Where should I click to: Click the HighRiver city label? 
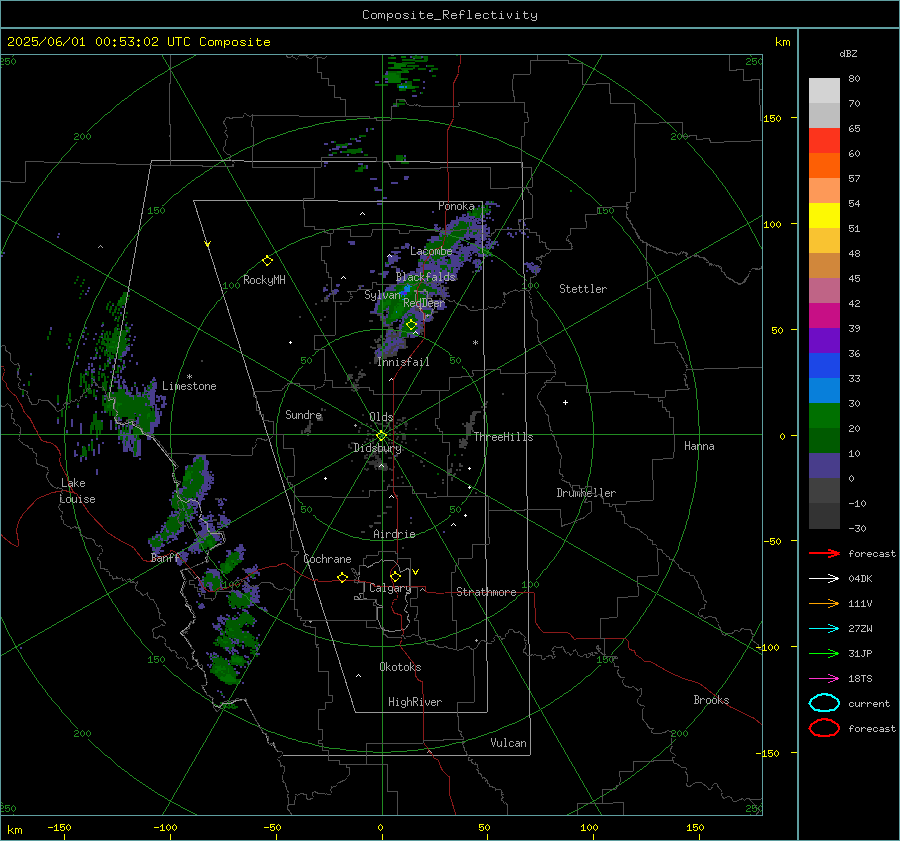click(415, 702)
